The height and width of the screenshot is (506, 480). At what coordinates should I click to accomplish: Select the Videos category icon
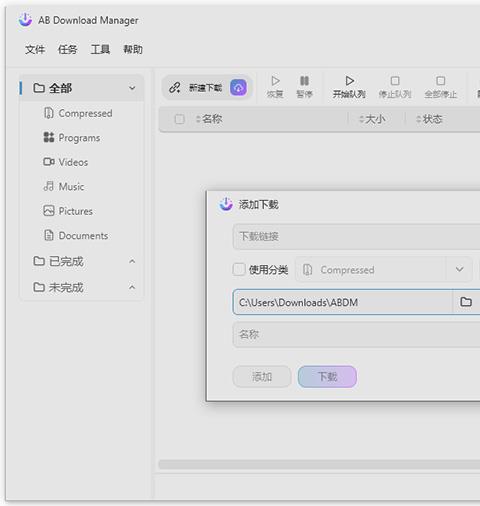coord(49,162)
